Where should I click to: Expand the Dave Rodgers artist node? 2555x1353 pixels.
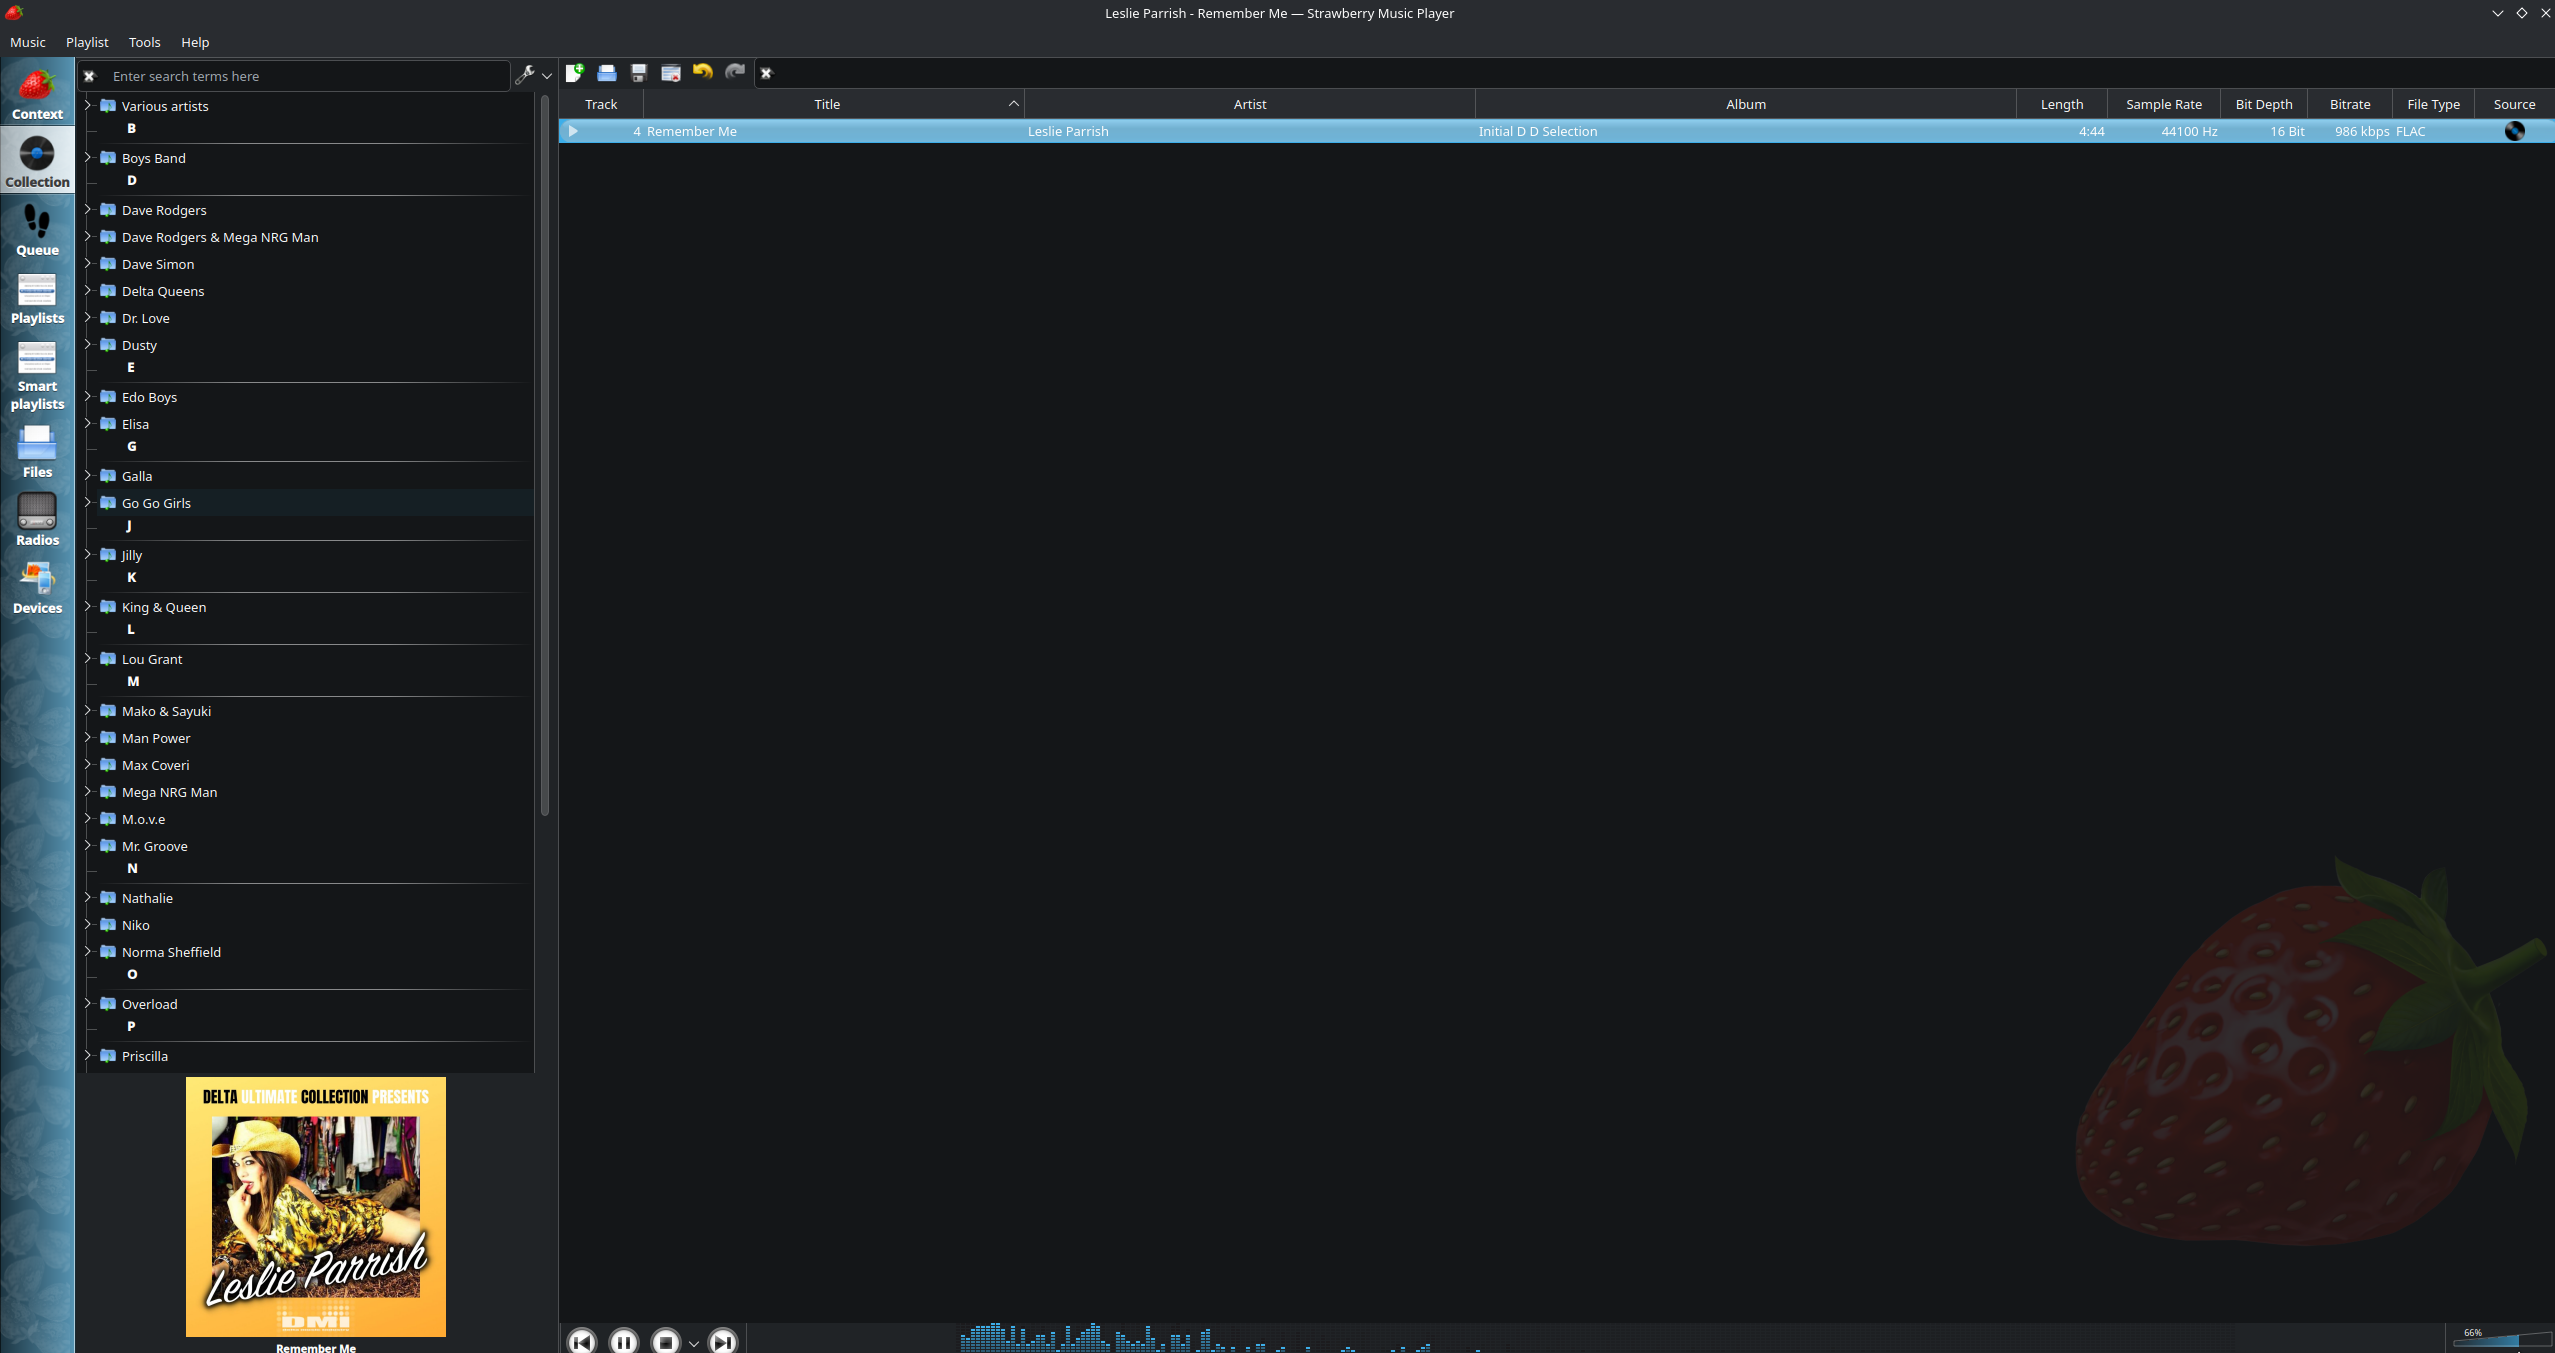click(x=88, y=210)
